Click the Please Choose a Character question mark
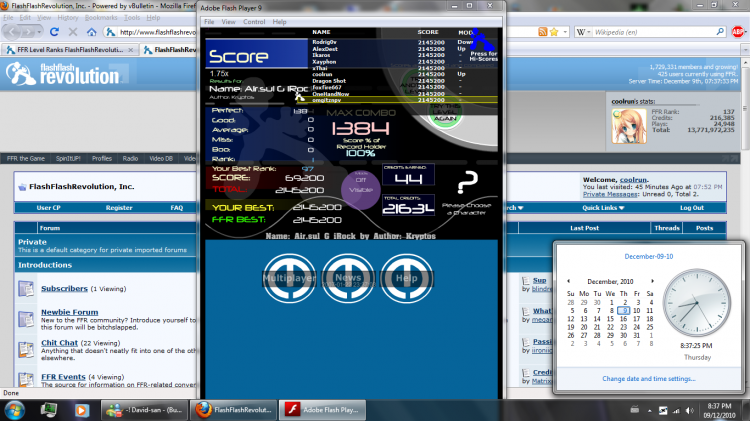Viewport: 750px width, 421px height. (x=467, y=183)
